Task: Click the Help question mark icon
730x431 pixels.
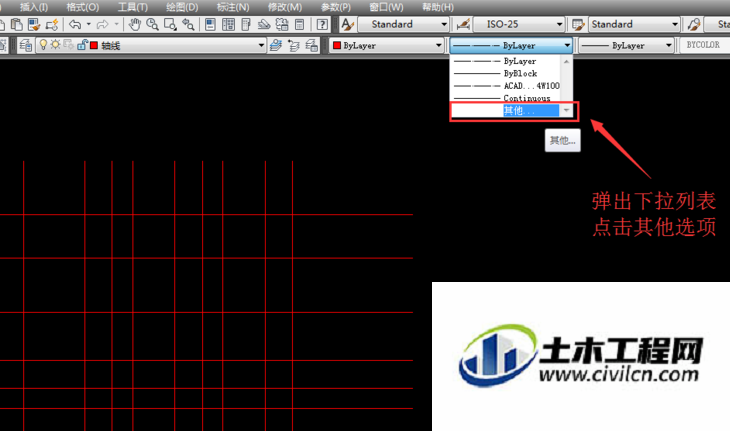Action: click(322, 24)
